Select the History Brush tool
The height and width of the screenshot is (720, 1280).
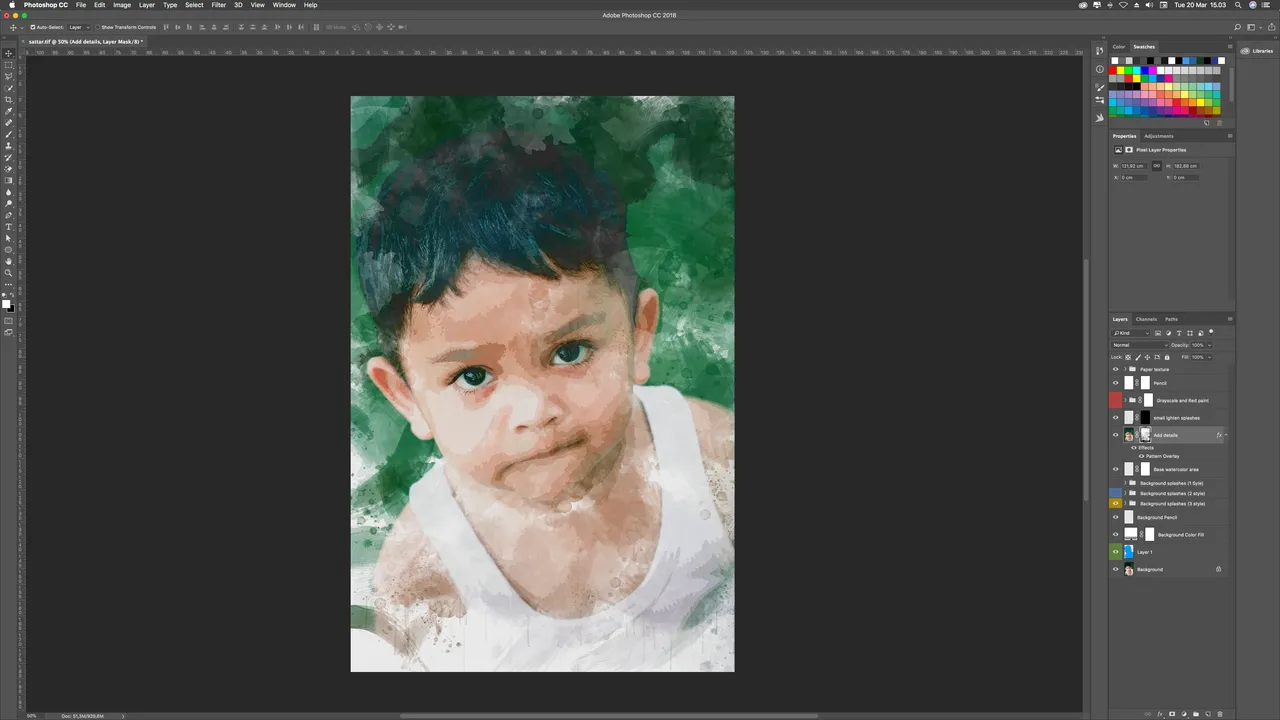(9, 157)
